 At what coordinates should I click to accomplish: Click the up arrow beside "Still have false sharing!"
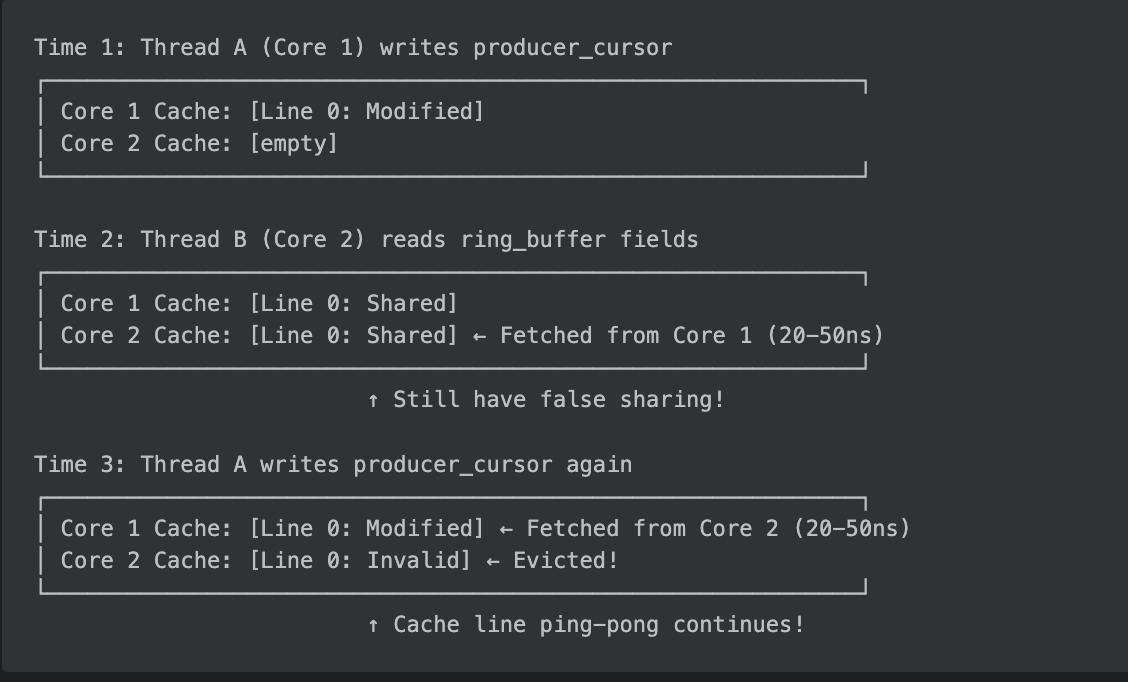pyautogui.click(x=373, y=400)
